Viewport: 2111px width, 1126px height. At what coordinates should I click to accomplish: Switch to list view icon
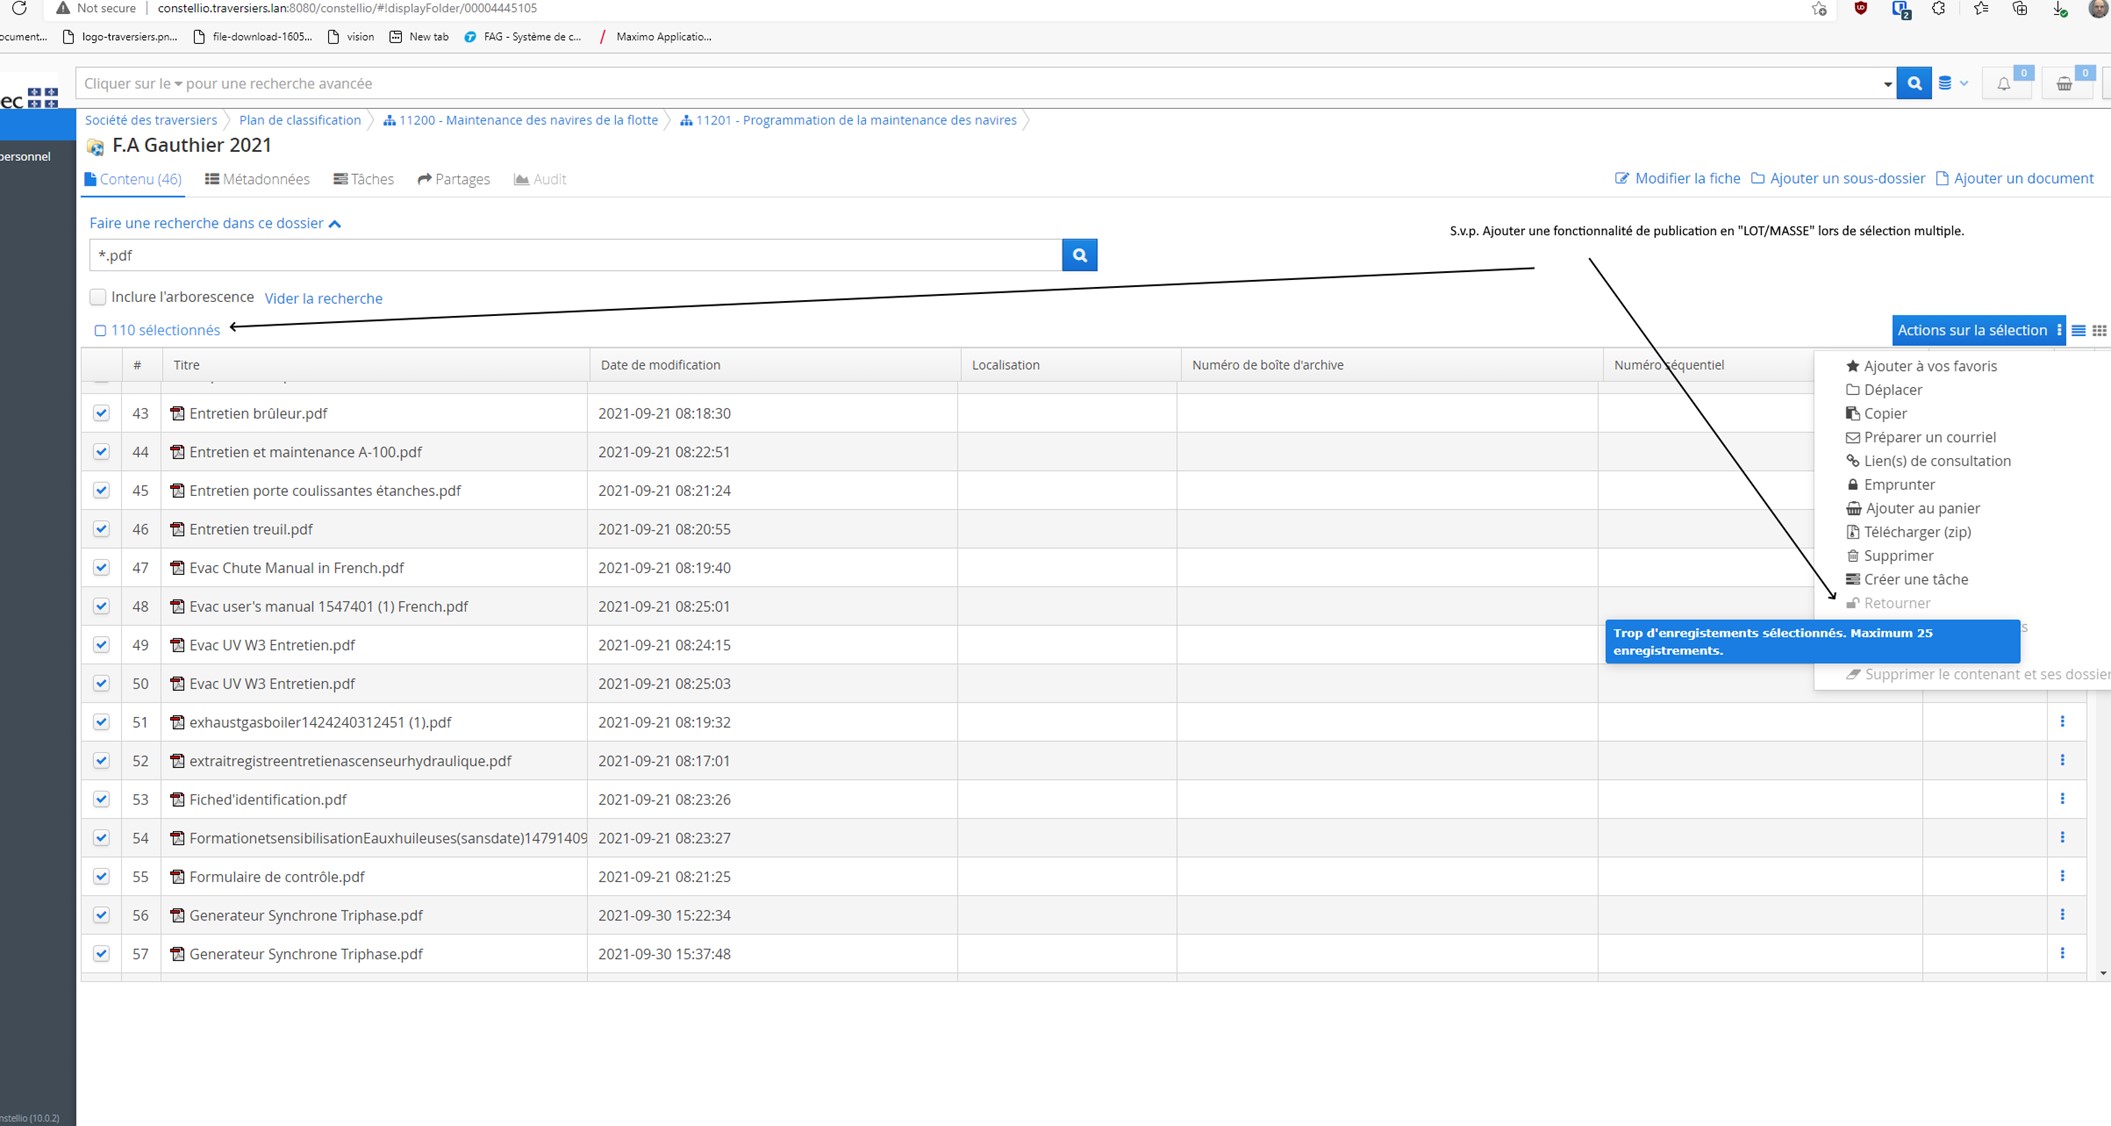pyautogui.click(x=2078, y=330)
